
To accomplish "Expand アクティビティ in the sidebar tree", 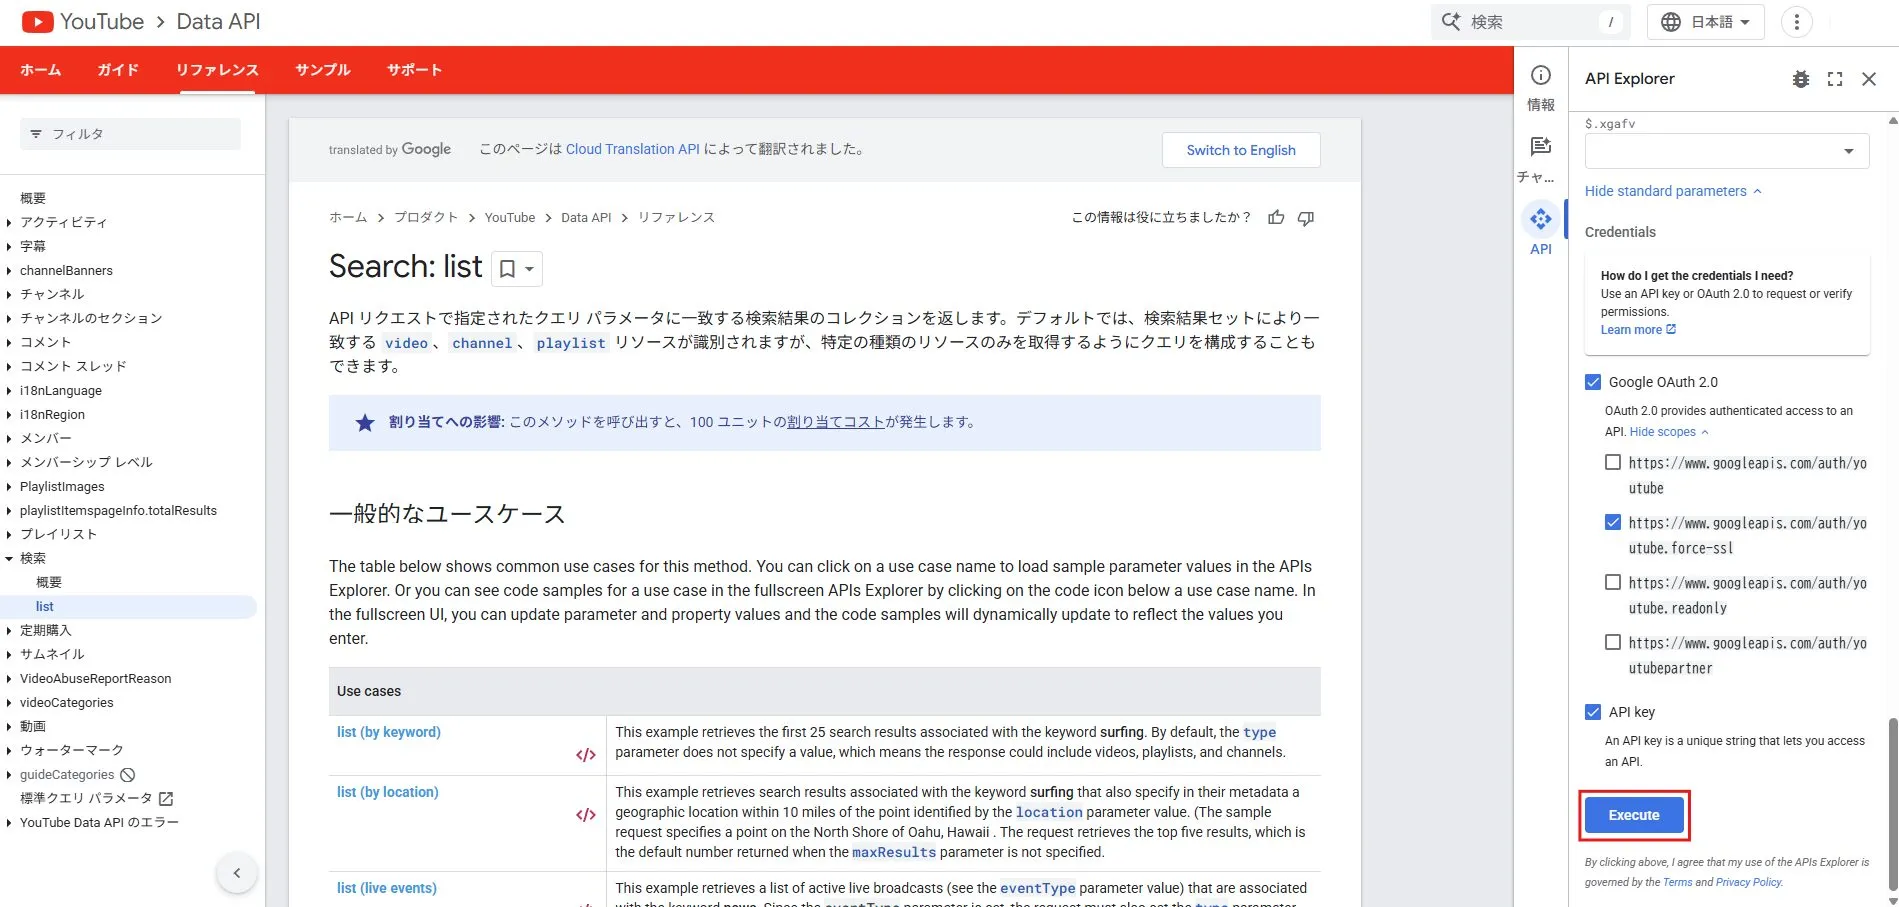I will click(x=9, y=223).
